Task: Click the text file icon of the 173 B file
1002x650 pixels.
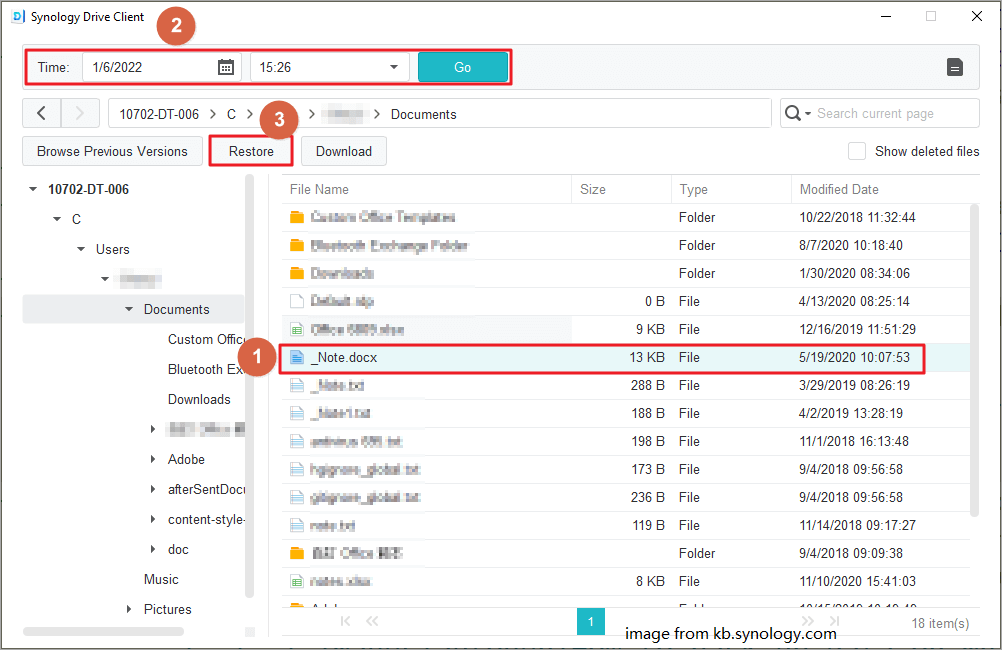Action: point(297,469)
